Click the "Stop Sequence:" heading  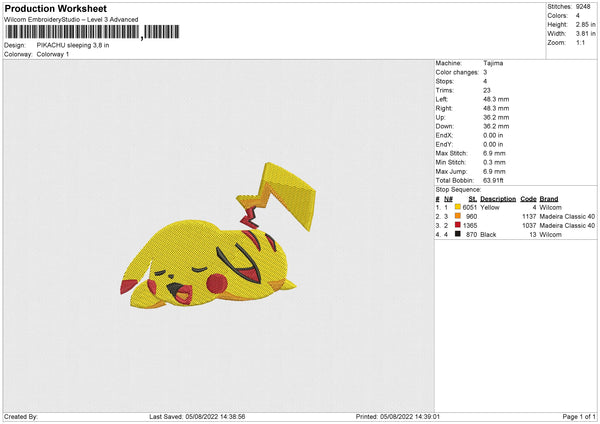click(458, 189)
